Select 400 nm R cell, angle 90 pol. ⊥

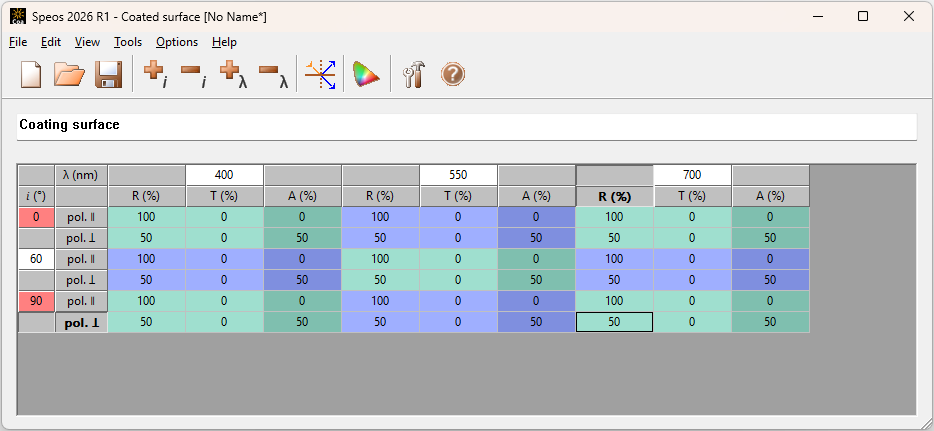(147, 322)
